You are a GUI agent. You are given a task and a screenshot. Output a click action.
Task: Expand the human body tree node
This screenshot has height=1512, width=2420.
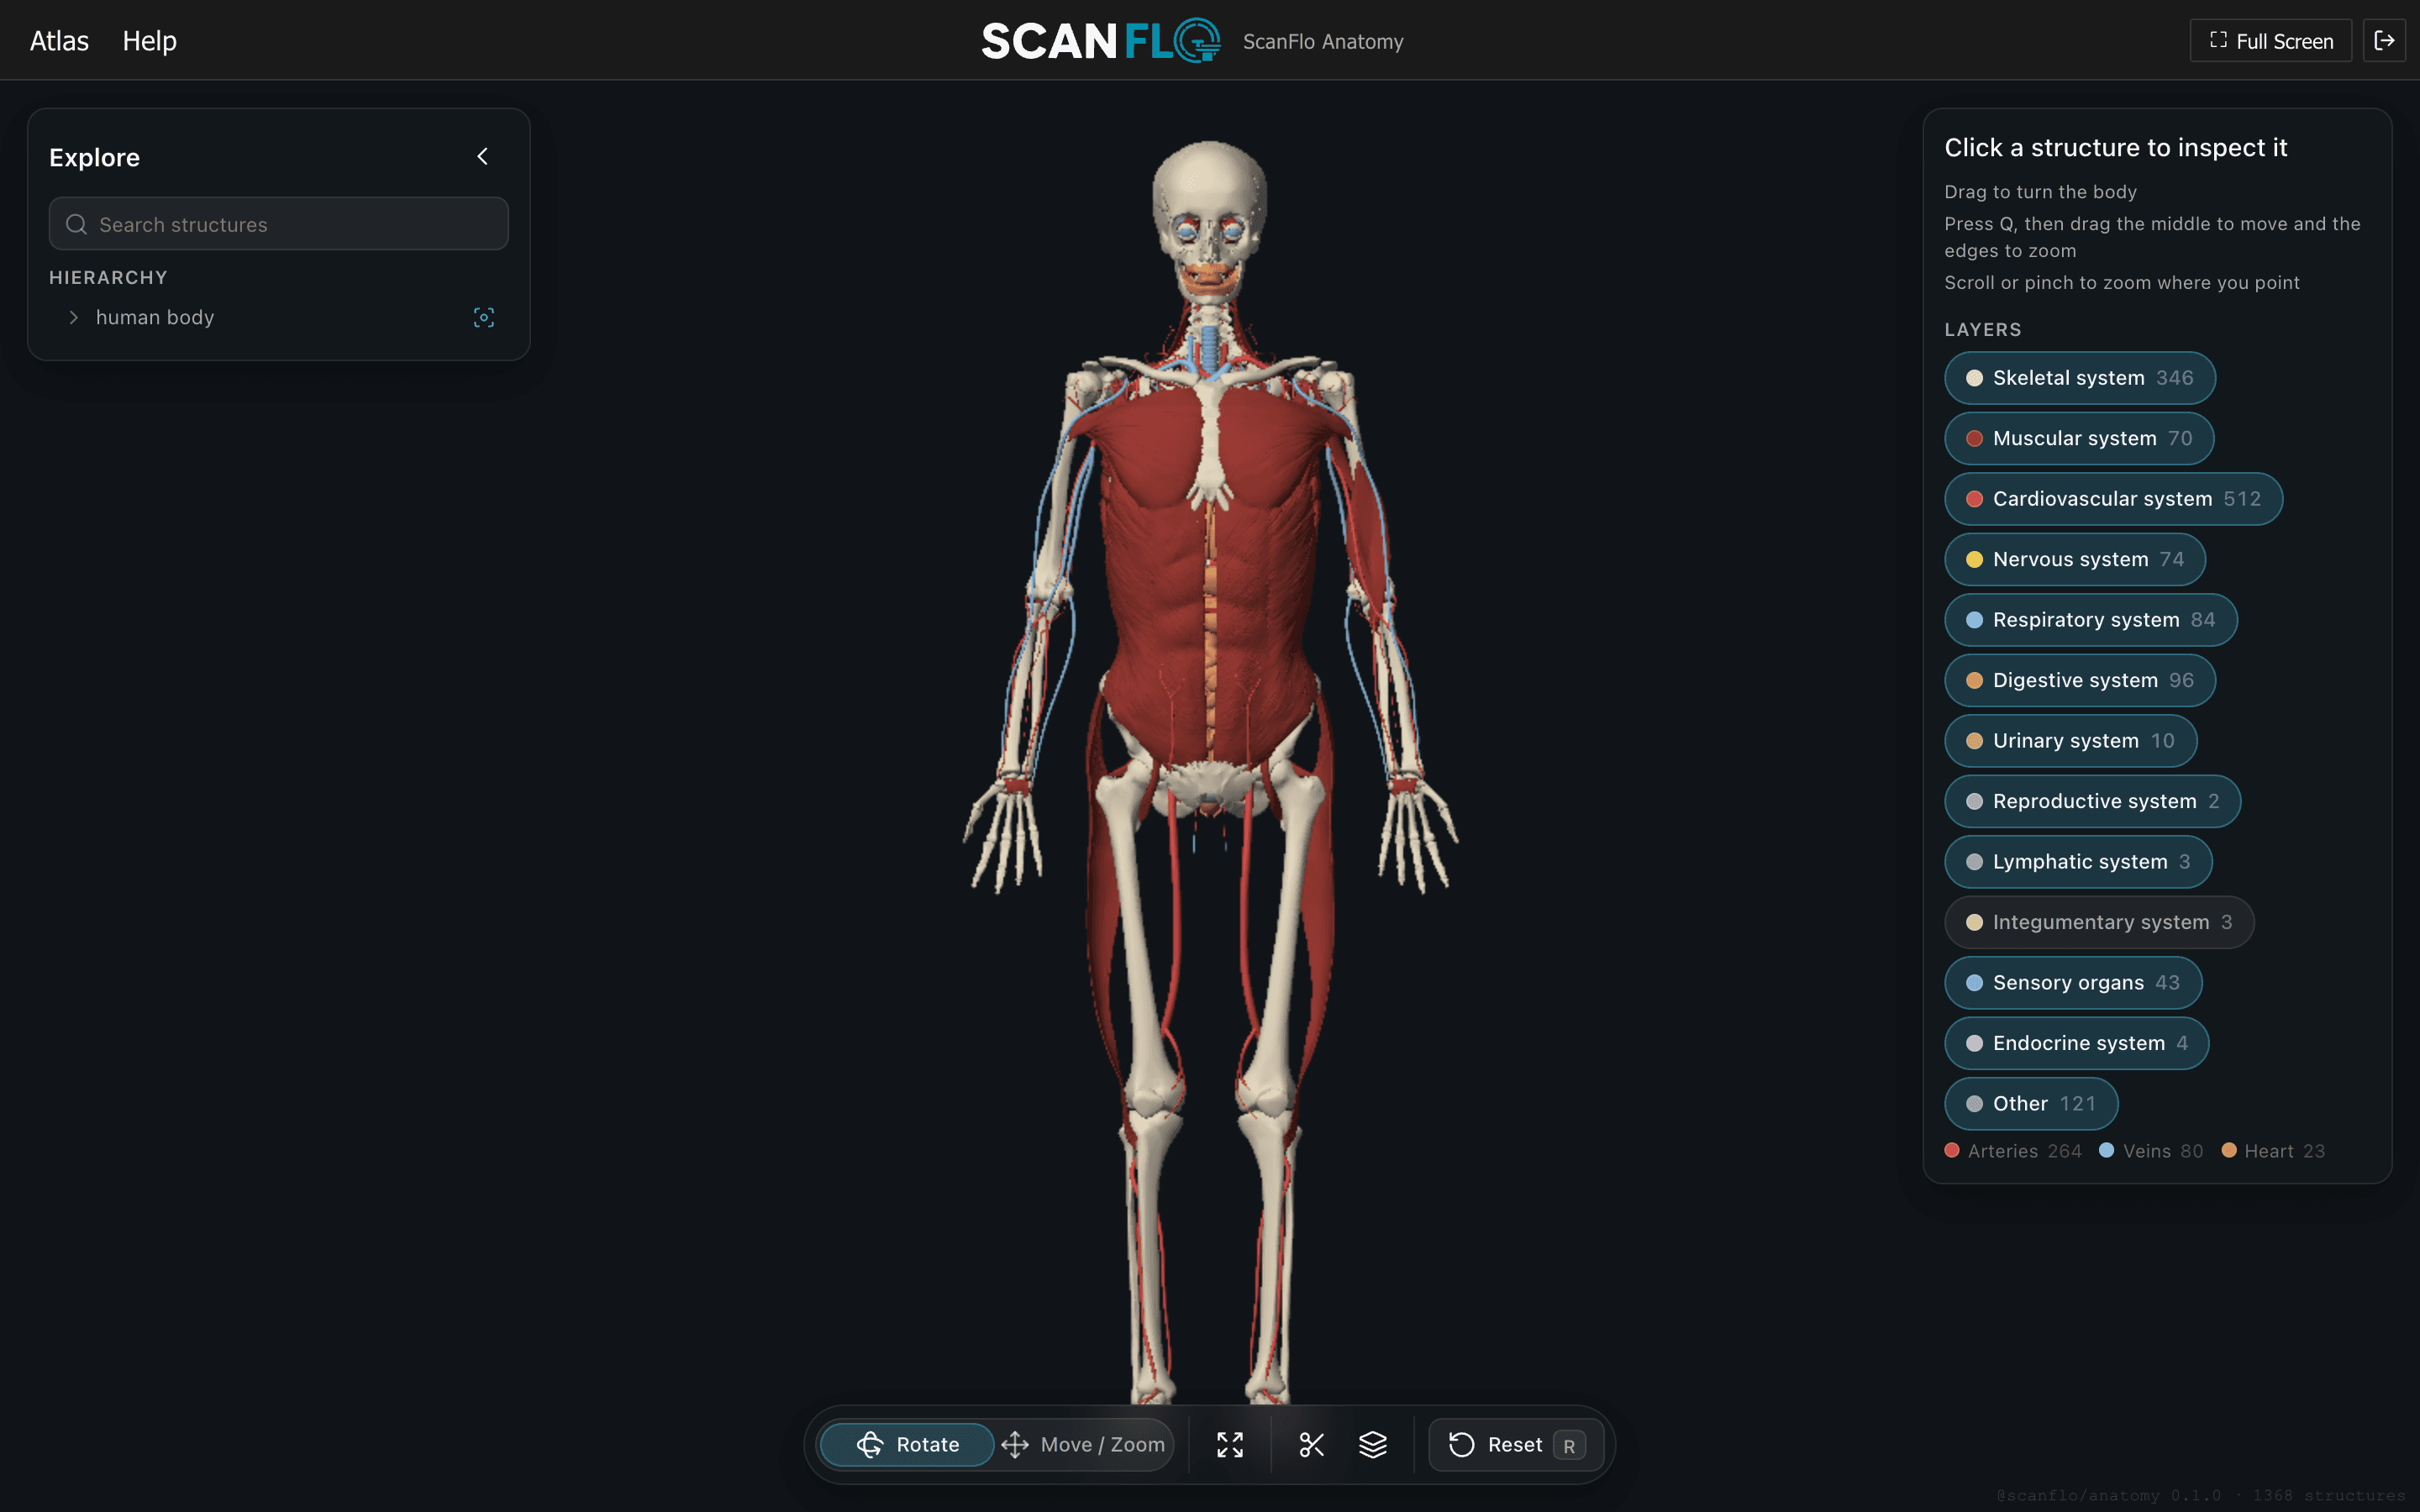73,318
